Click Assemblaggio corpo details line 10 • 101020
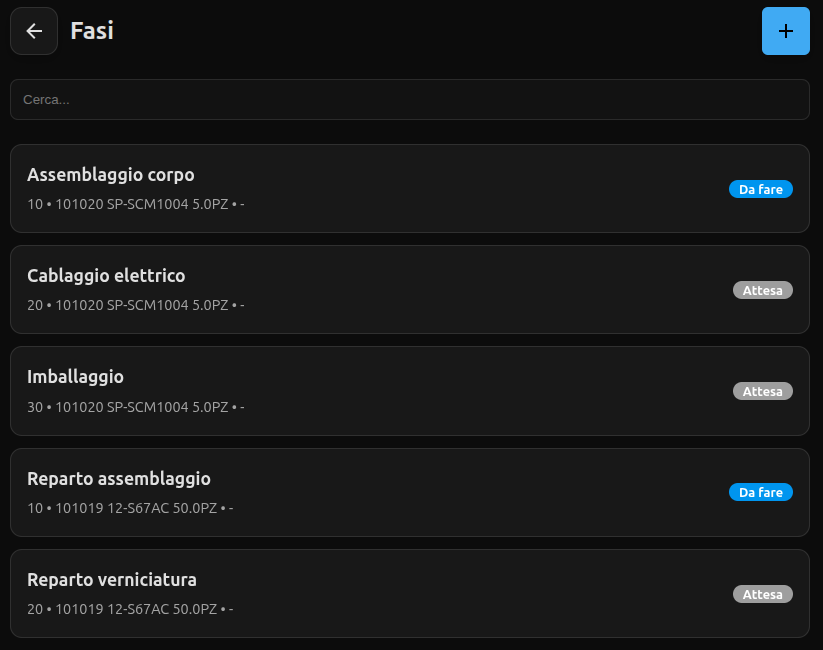This screenshot has height=650, width=823. (135, 204)
